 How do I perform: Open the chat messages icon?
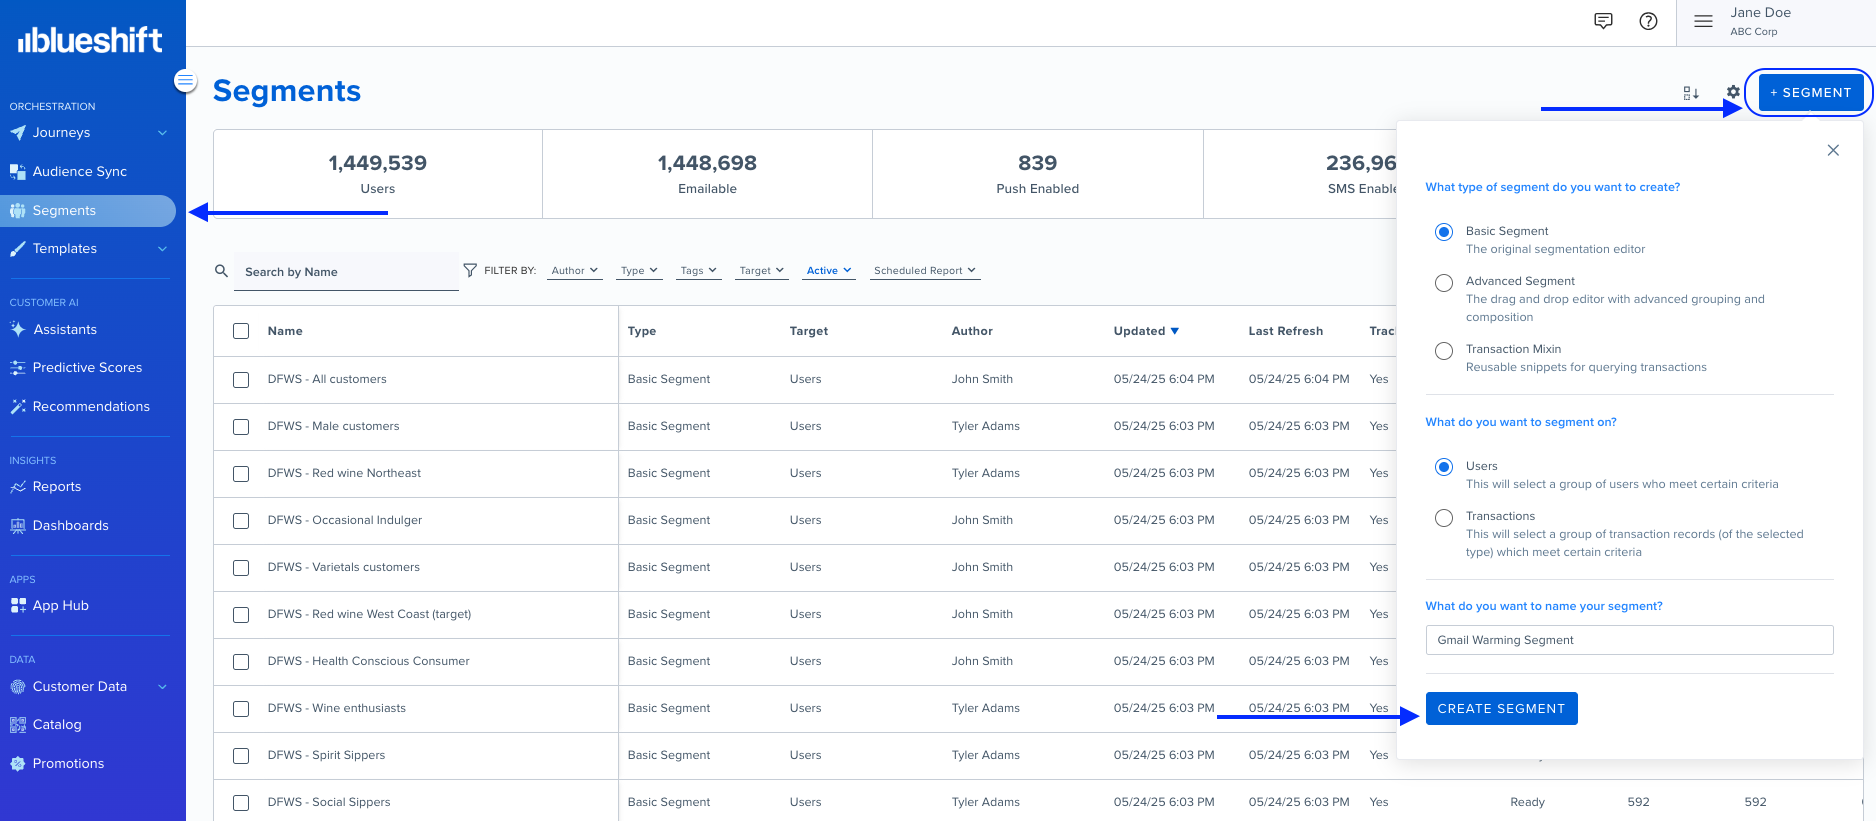click(1603, 21)
